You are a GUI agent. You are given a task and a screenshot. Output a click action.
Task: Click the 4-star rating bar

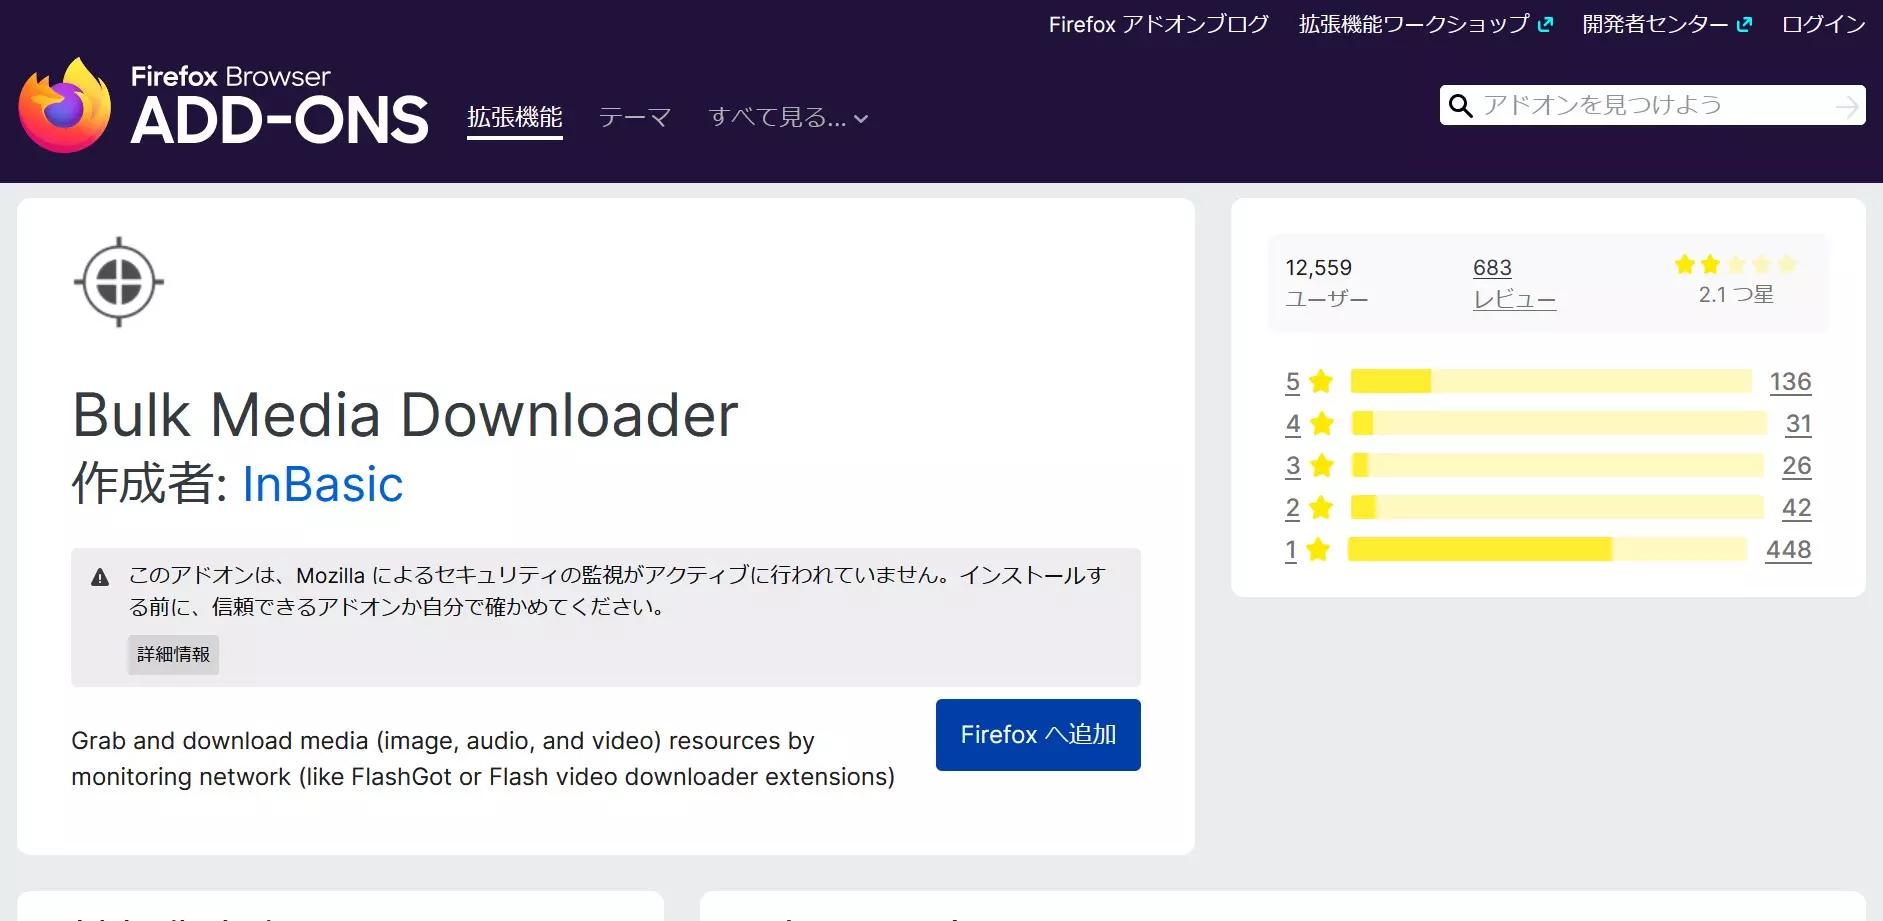[1559, 423]
